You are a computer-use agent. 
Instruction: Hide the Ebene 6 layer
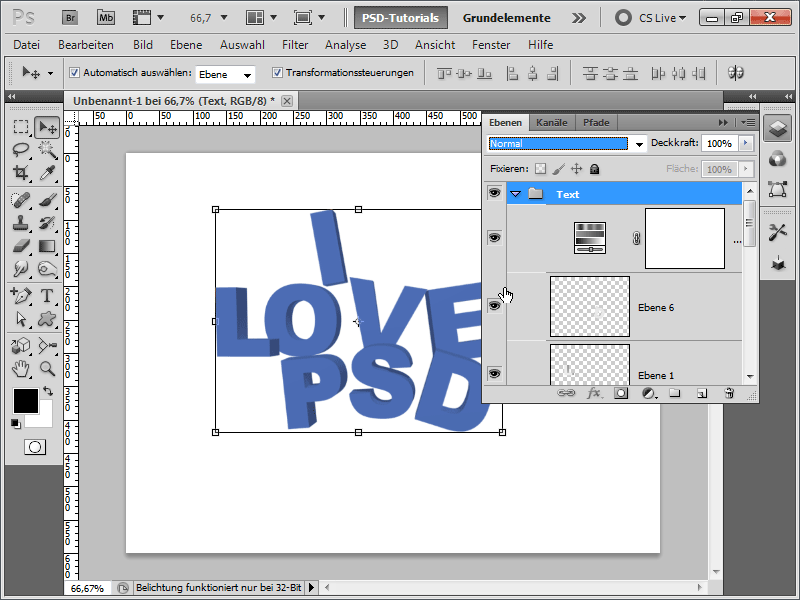coord(494,306)
